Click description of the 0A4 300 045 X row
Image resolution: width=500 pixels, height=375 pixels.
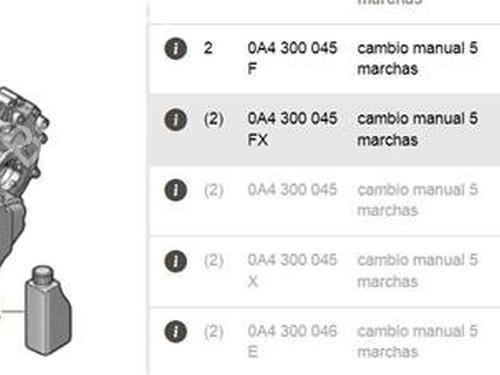(417, 270)
